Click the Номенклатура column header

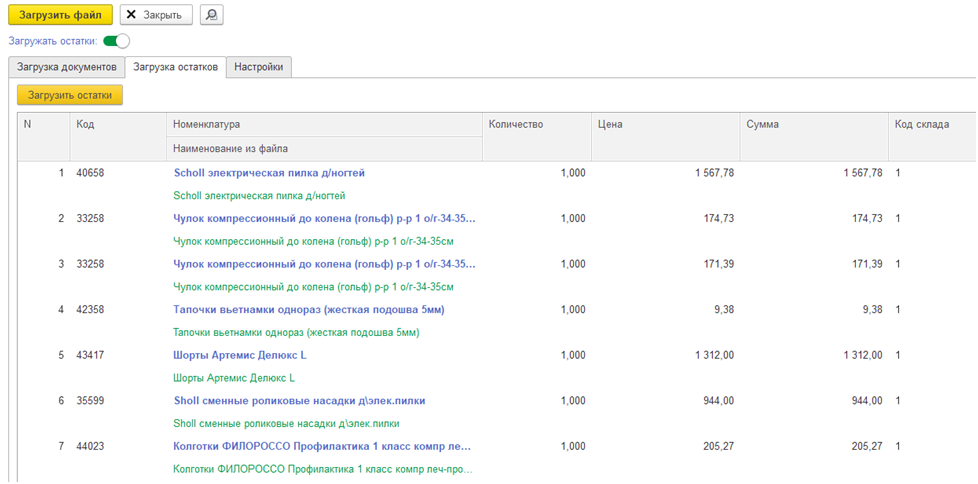pyautogui.click(x=324, y=125)
